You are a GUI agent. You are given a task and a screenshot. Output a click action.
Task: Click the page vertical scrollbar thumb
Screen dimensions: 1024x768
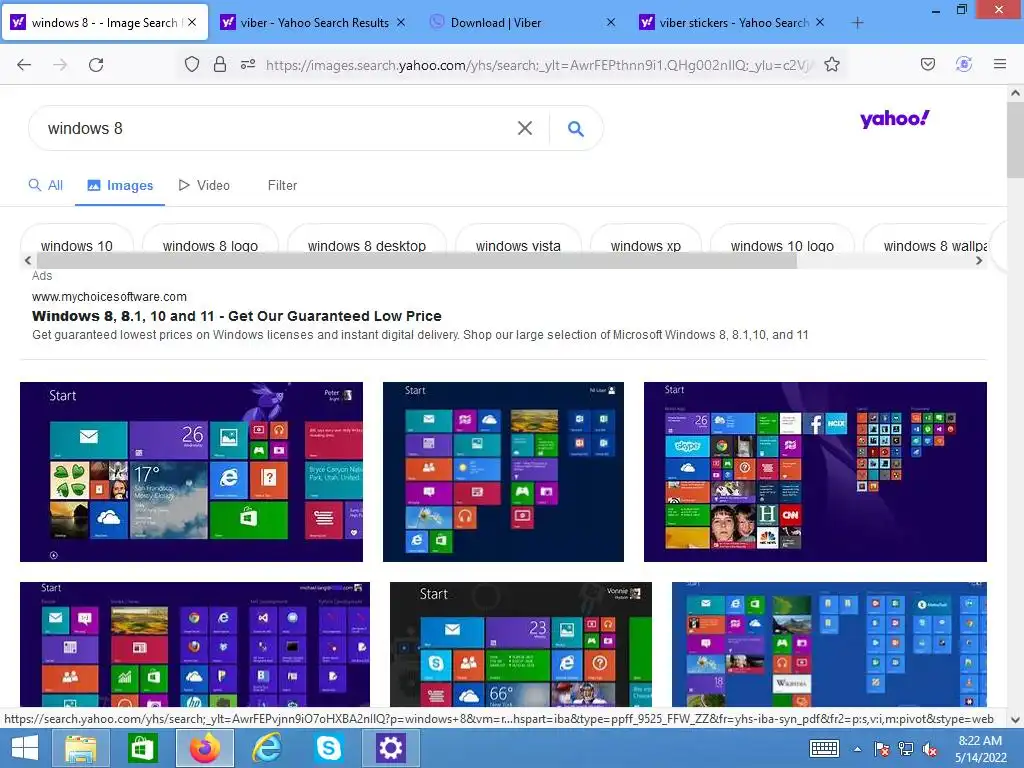tap(1015, 139)
